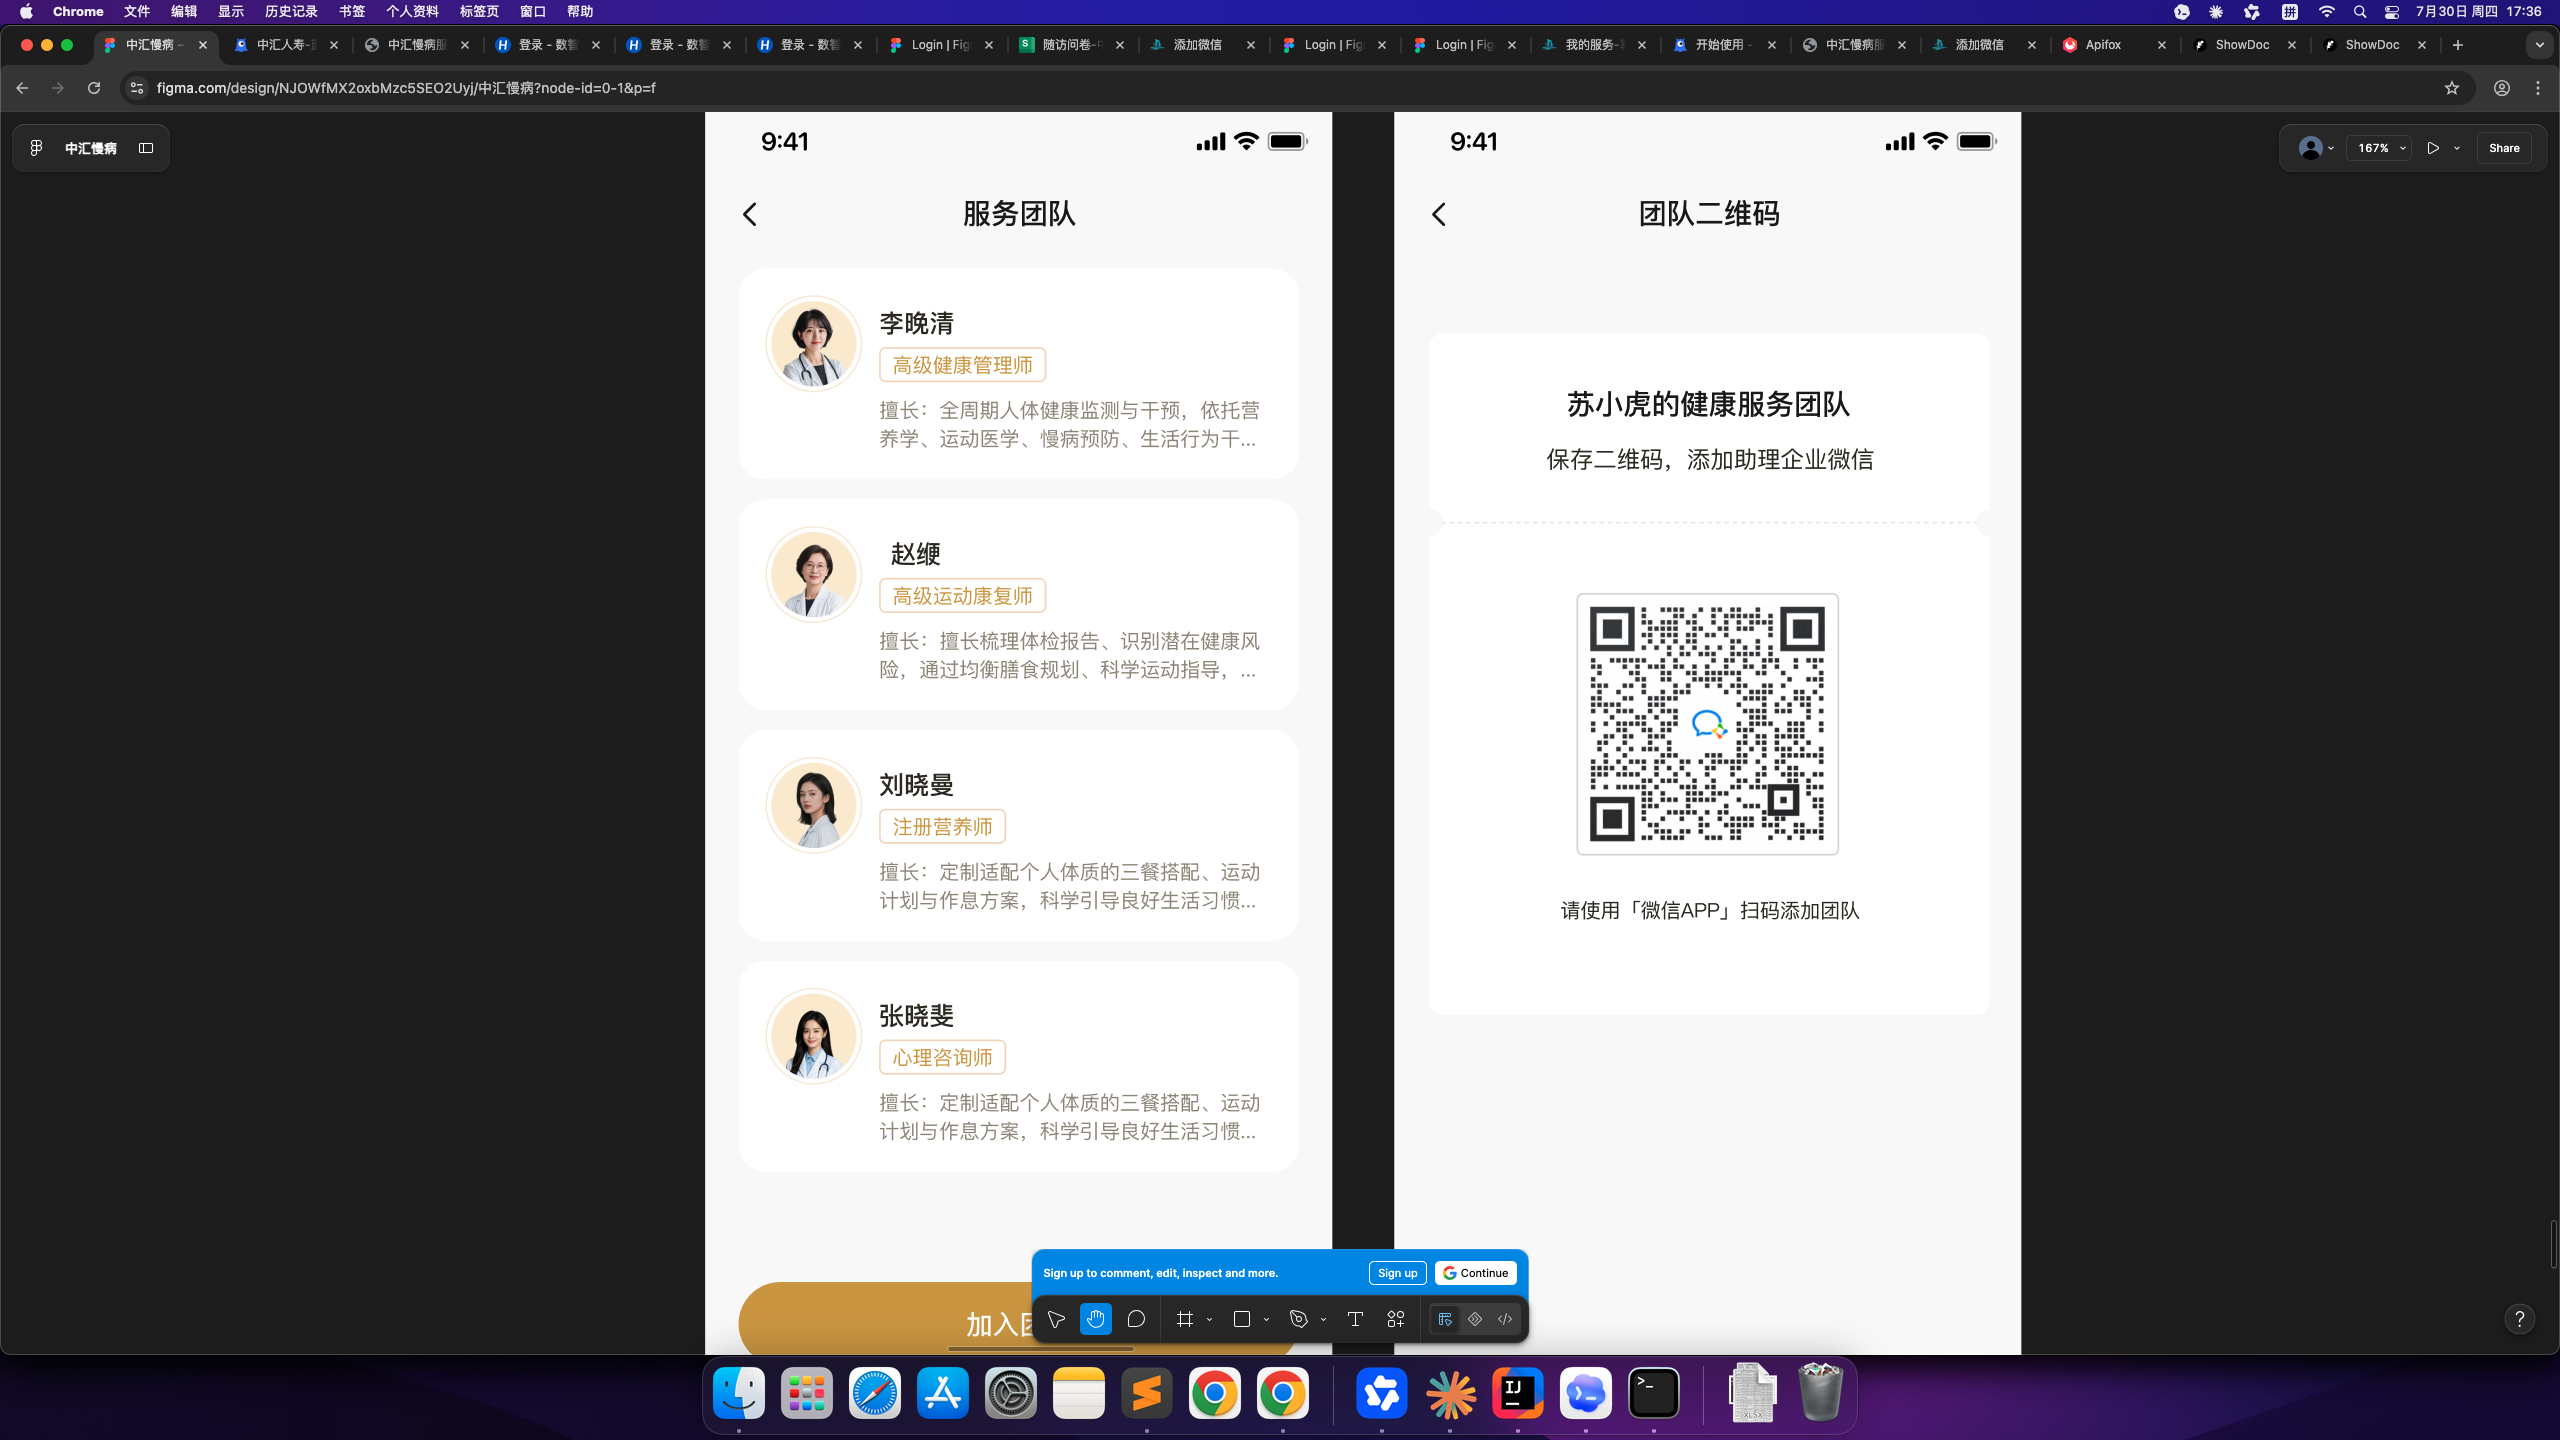Select the Text tool

pos(1355,1319)
